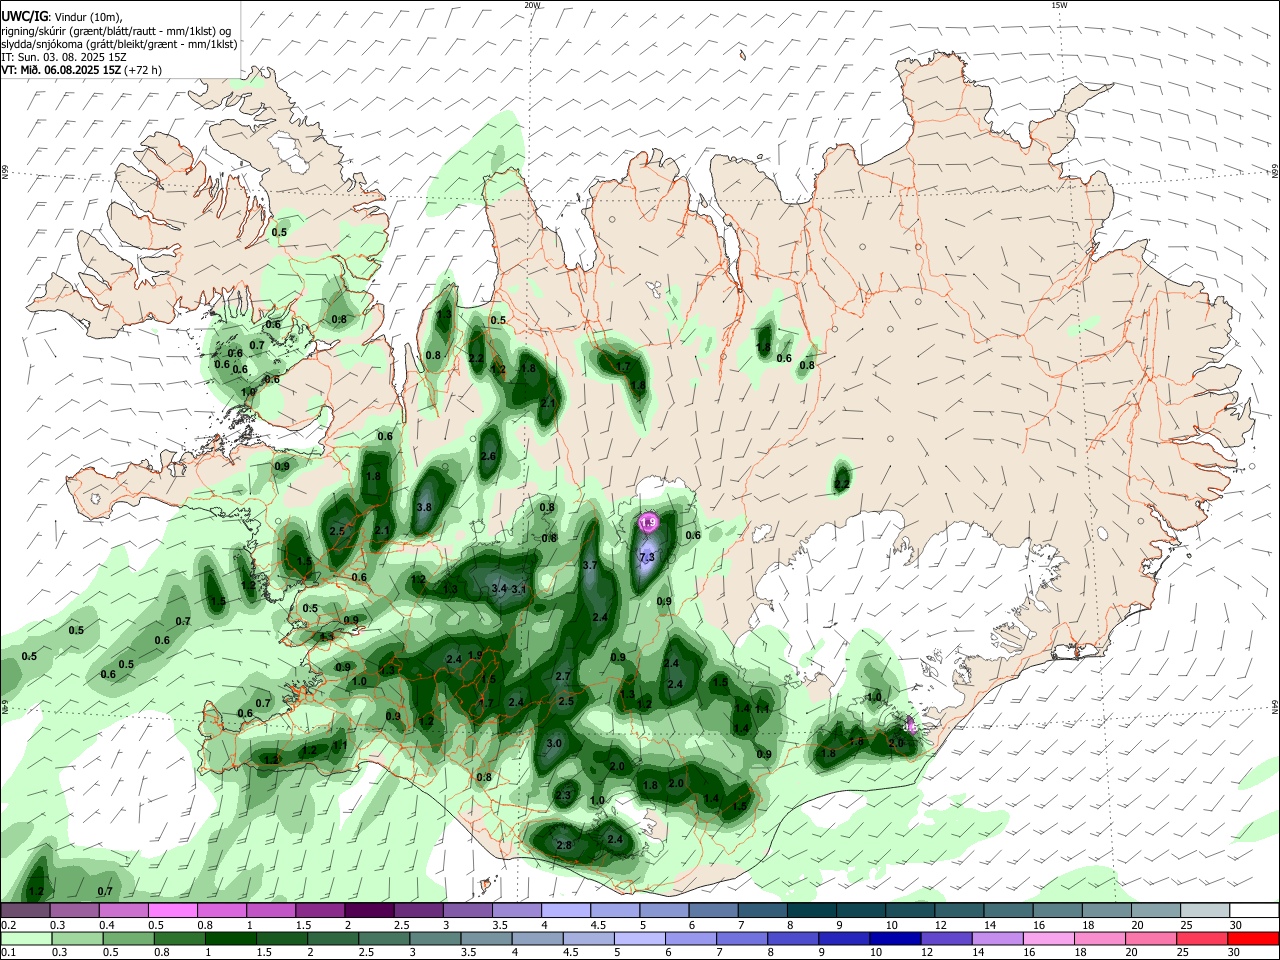Click the darkest green 1–1.5 swatch in the lower legend
This screenshot has height=960, width=1280.
tap(229, 938)
